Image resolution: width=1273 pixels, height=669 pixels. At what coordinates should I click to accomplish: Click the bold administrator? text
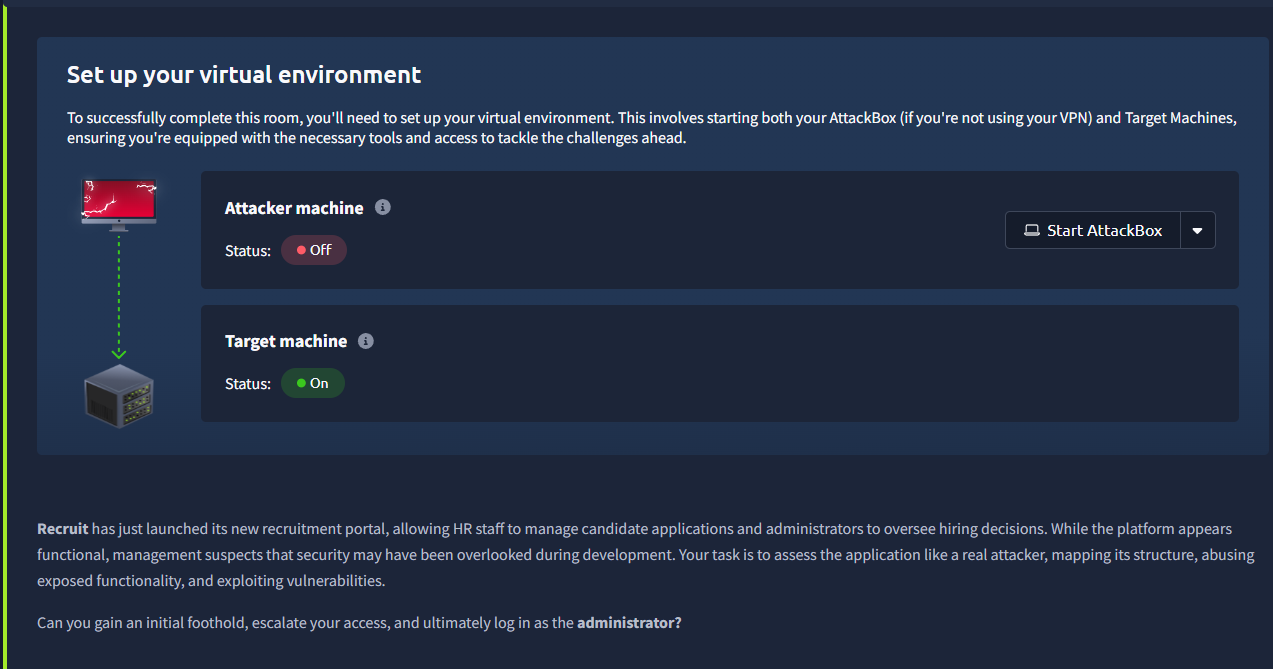click(x=629, y=622)
